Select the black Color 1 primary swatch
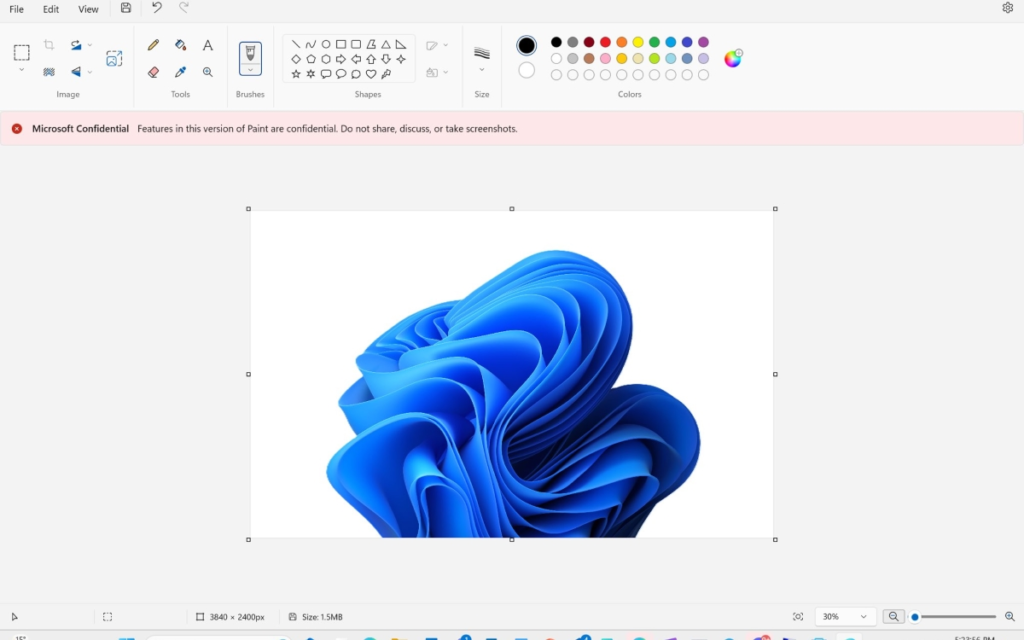1024x640 pixels. tap(526, 45)
